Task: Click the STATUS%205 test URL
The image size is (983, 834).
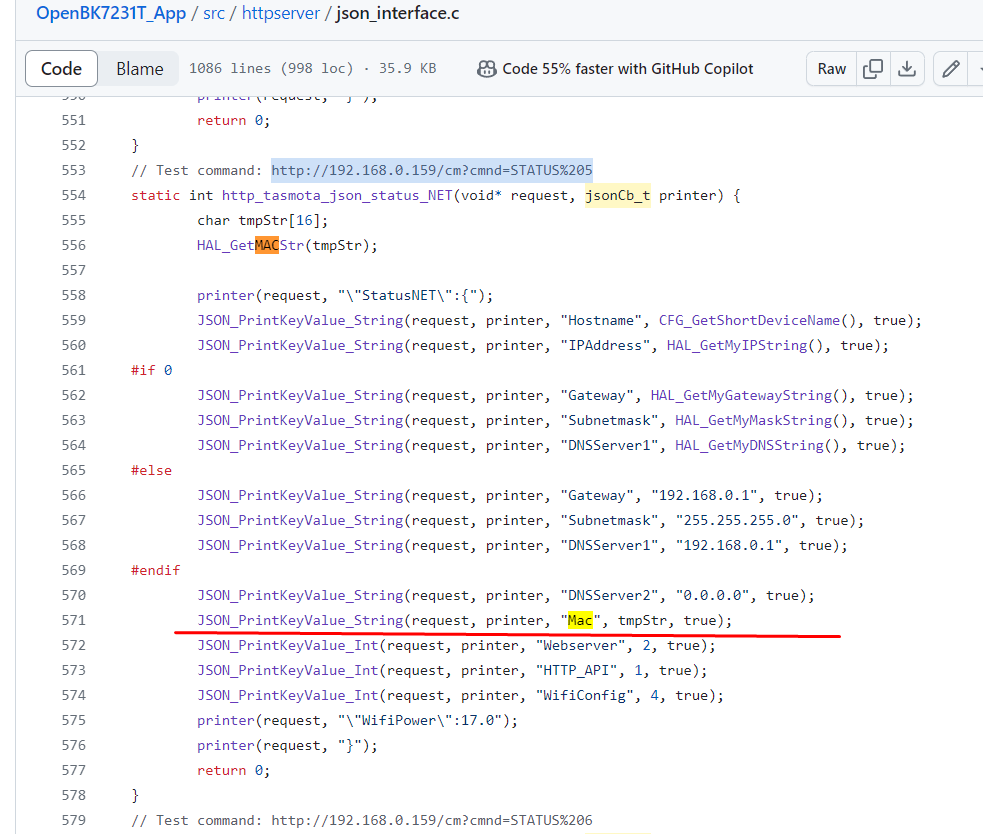Action: [432, 171]
